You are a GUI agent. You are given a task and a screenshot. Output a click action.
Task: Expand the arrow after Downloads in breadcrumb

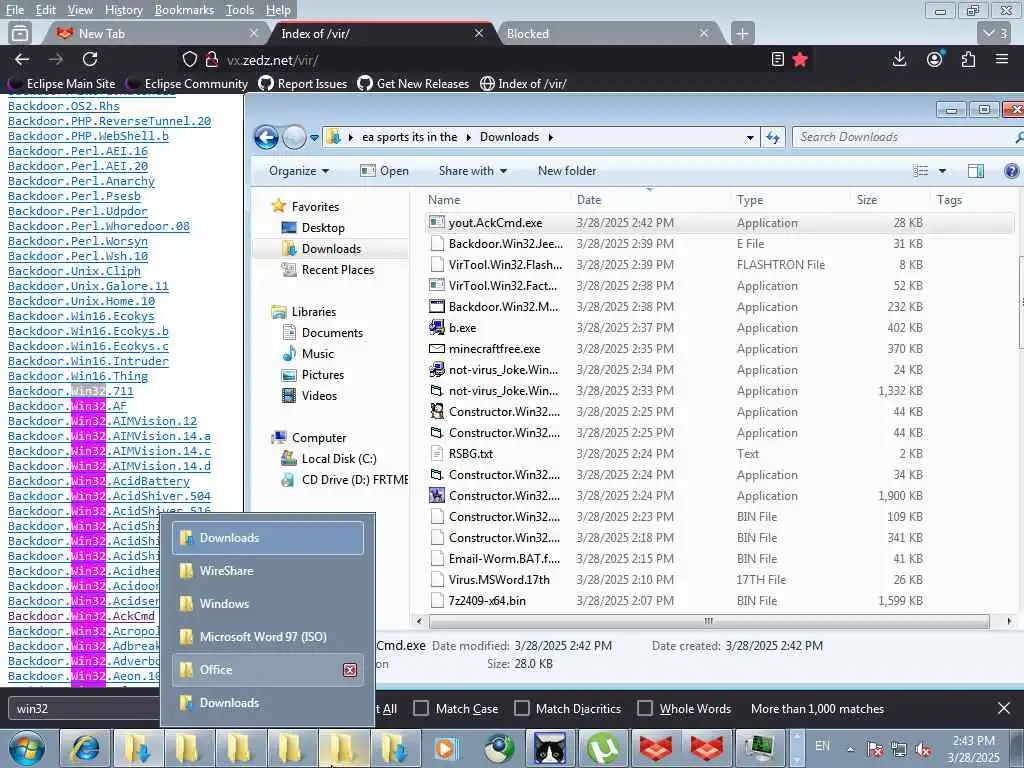(551, 137)
